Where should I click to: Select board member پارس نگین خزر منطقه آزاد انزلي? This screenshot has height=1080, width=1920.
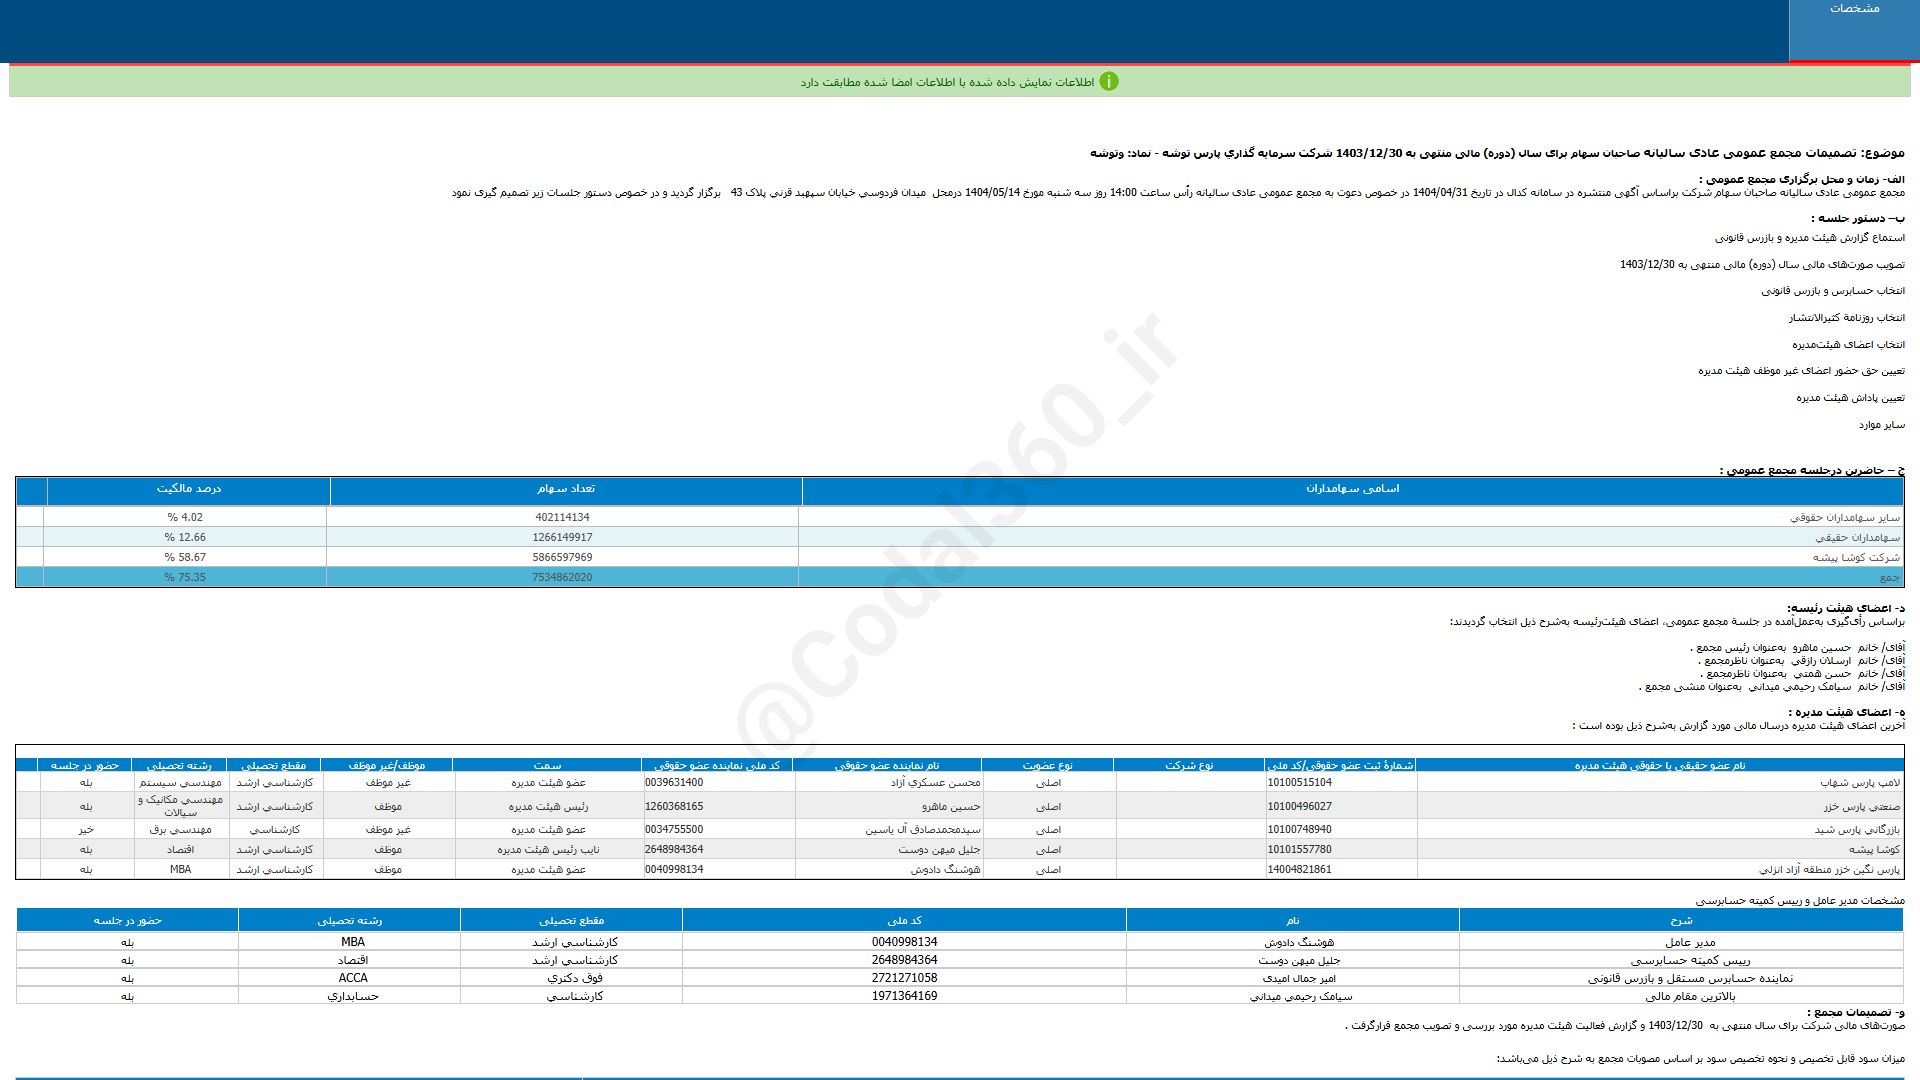click(1830, 870)
